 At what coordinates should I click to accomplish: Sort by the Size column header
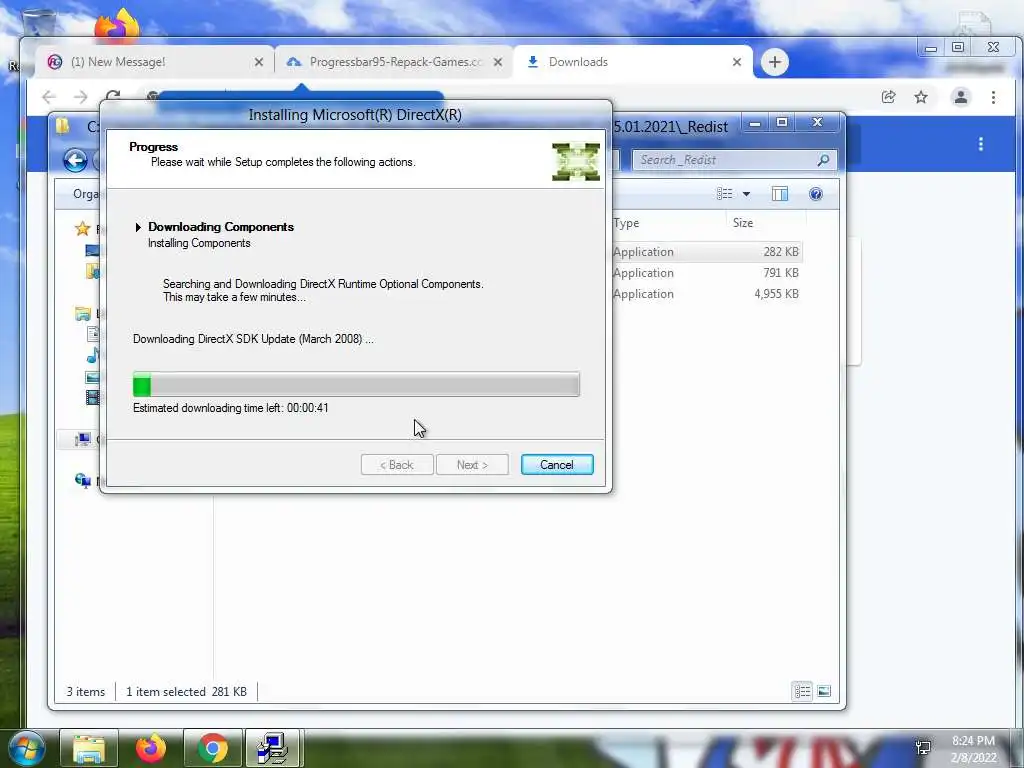743,223
